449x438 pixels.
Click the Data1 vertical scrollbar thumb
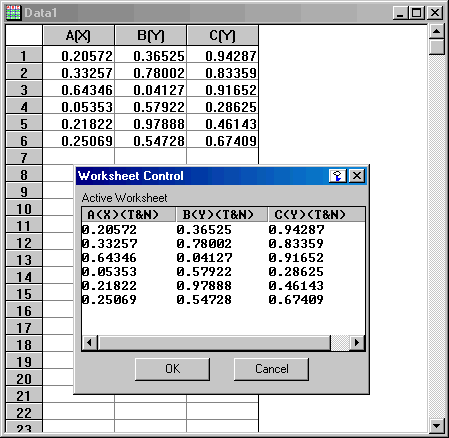[x=436, y=47]
